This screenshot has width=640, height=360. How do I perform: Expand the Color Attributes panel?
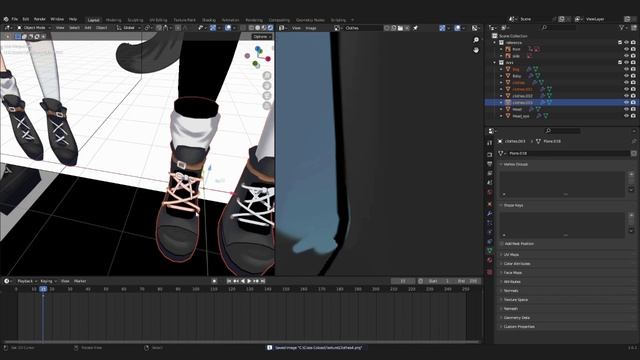(501, 264)
